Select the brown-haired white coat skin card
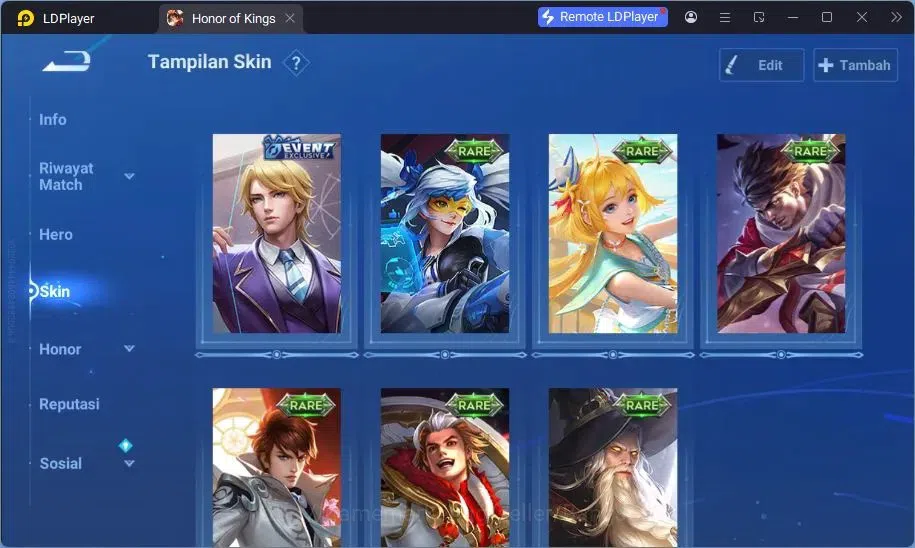The width and height of the screenshot is (915, 548). (277, 467)
